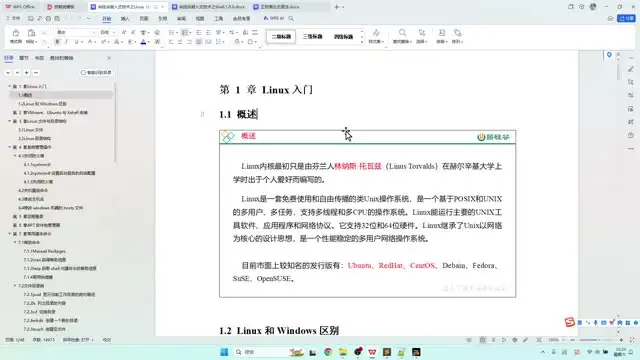This screenshot has width=640, height=360.
Task: Click the 排版 layout icon in ribbon
Action: pyautogui.click(x=442, y=33)
